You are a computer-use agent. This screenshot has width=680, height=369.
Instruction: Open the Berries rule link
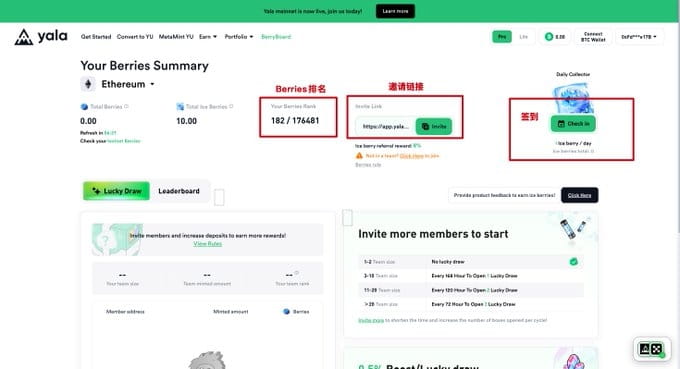click(x=368, y=165)
